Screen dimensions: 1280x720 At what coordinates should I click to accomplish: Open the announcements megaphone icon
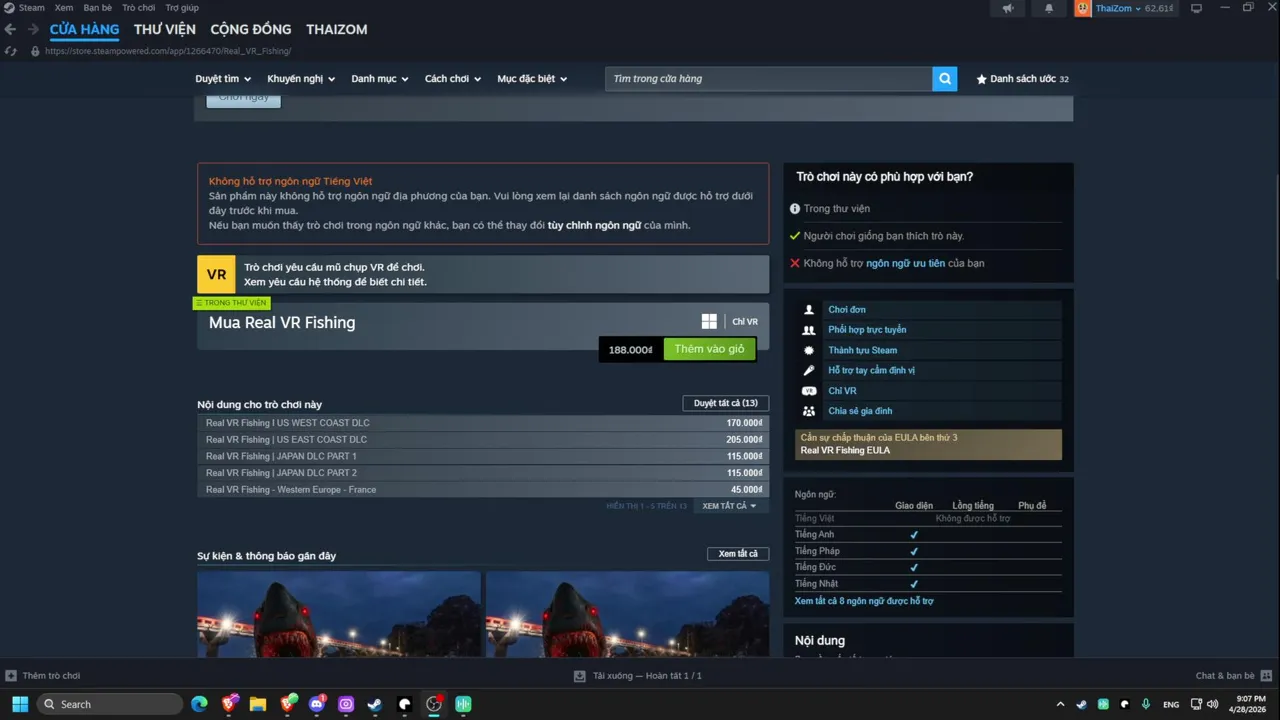1008,8
